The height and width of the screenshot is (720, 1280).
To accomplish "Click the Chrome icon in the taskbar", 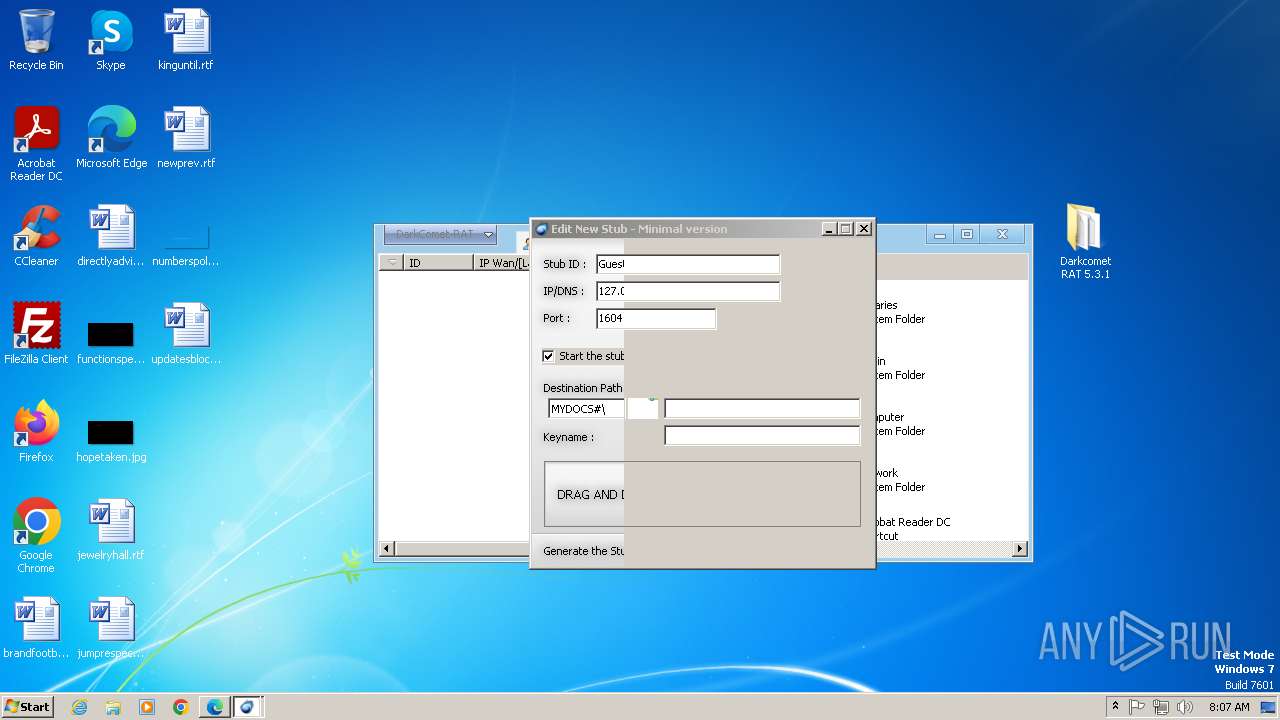I will tap(181, 707).
